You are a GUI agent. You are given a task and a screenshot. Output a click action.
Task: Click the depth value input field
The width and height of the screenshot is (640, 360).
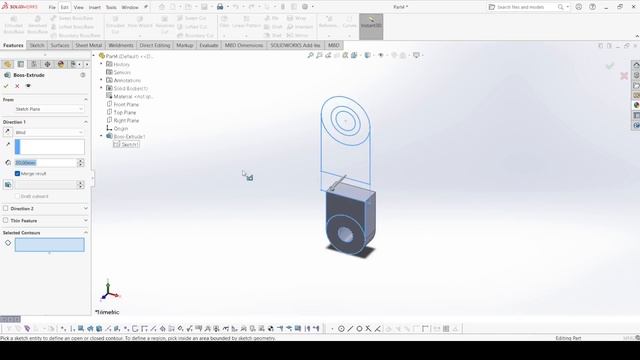coord(45,163)
